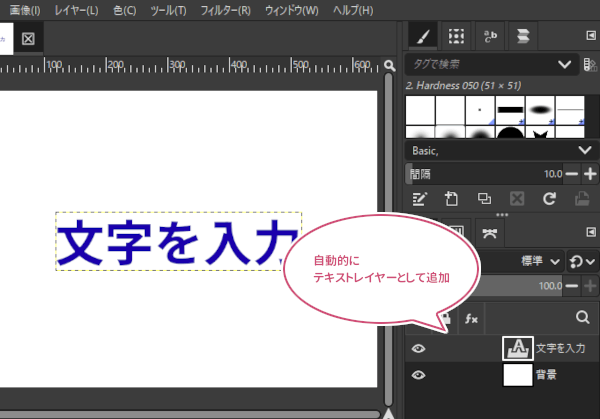Open the ウィンドウ(W) menu
This screenshot has height=419, width=600.
pos(292,10)
